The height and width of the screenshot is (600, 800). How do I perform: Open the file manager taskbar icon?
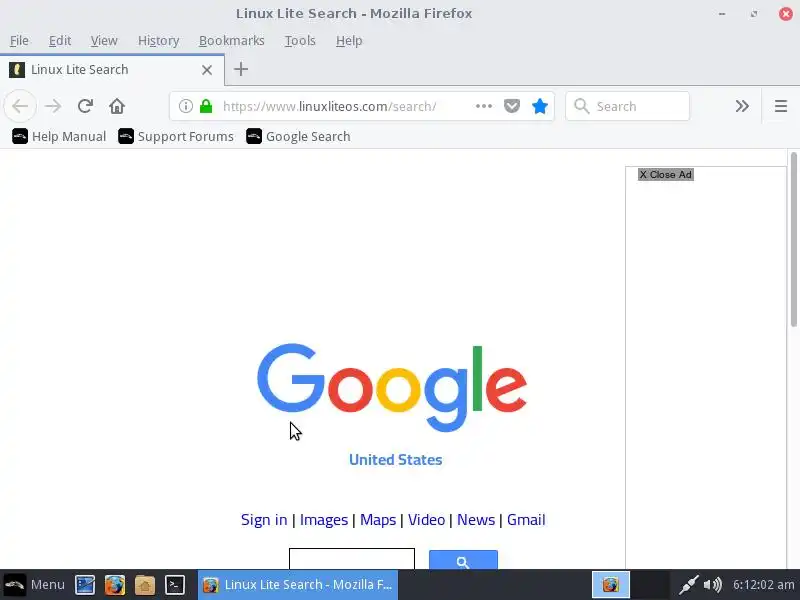tap(144, 585)
